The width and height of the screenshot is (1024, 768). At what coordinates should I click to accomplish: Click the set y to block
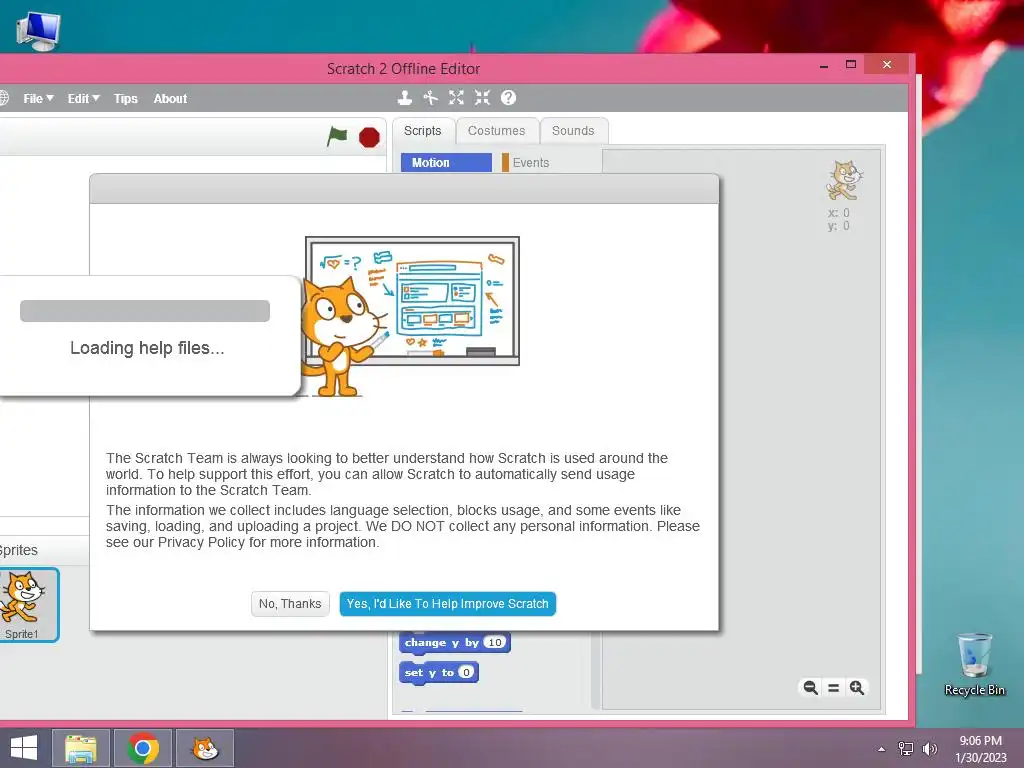439,672
